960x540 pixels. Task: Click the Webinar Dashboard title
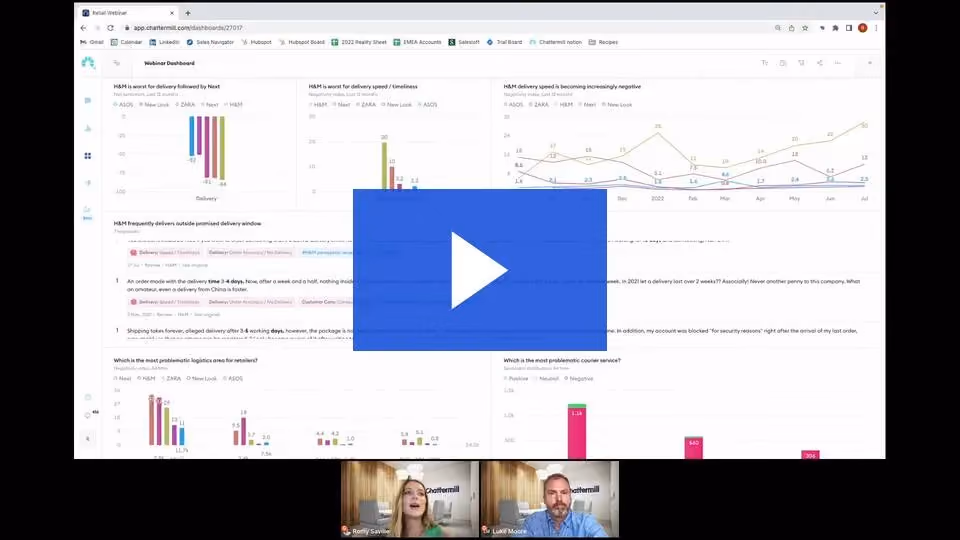pos(170,63)
